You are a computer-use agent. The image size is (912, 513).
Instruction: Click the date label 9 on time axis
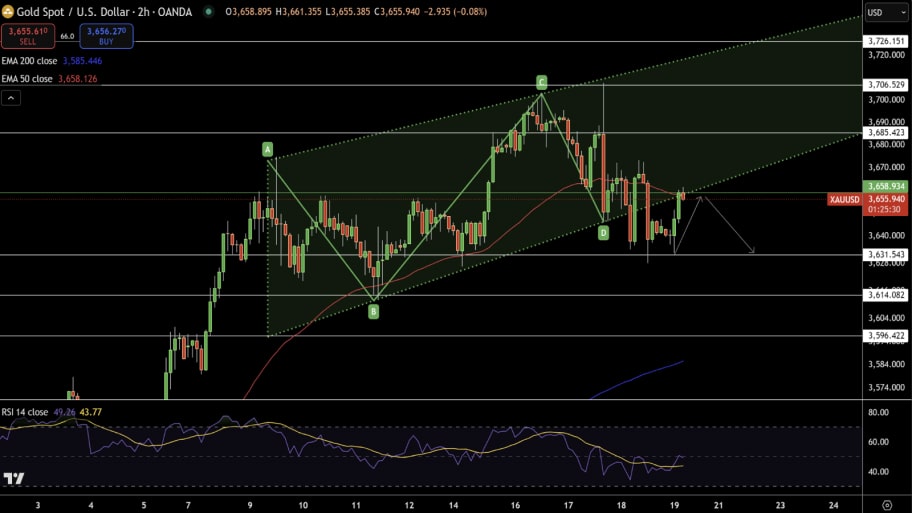click(x=250, y=505)
